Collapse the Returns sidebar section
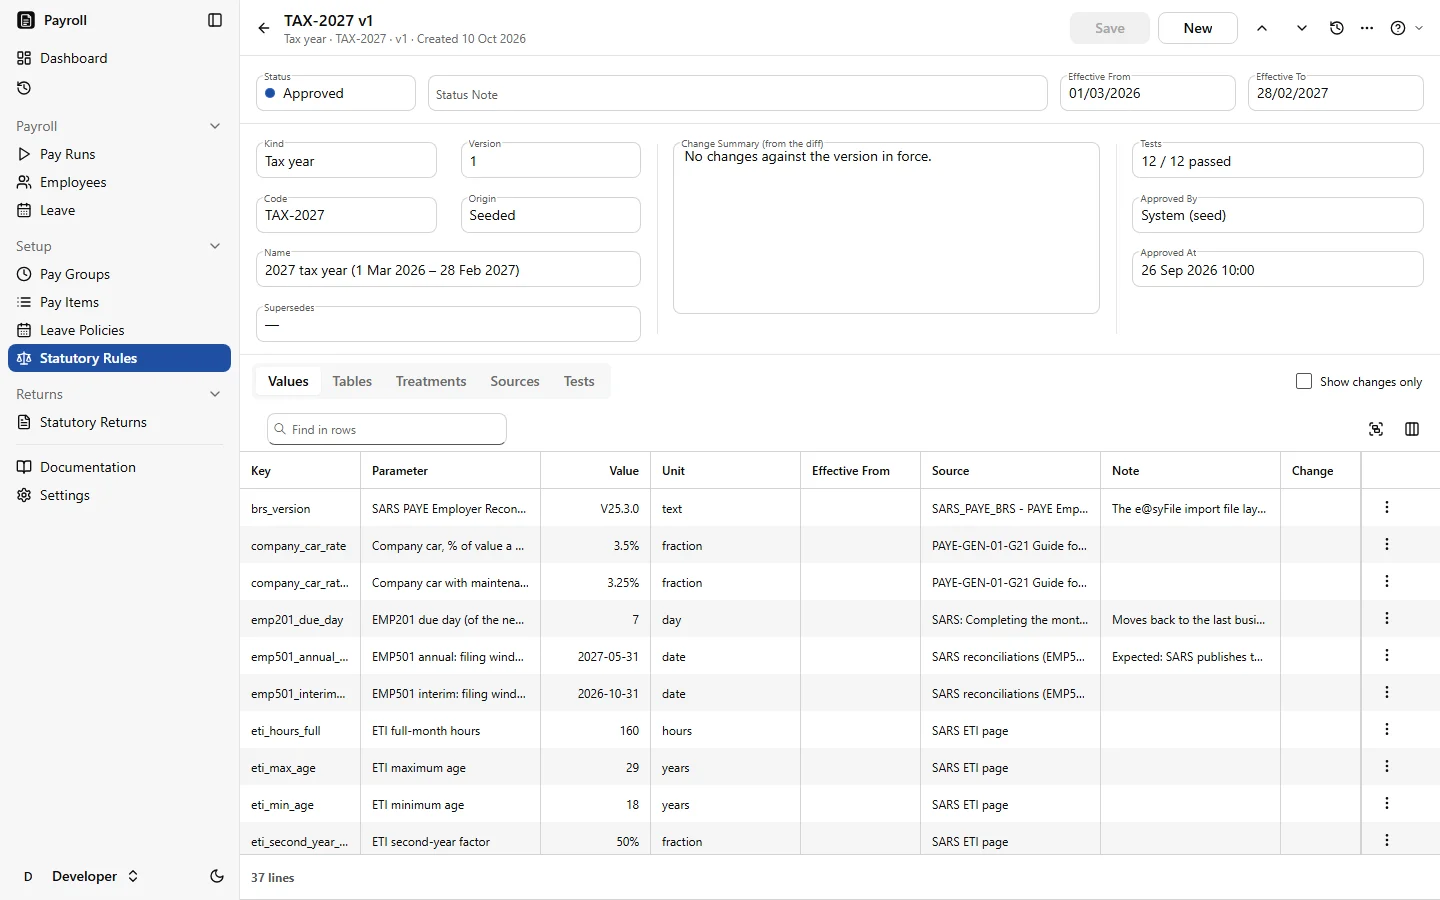 (215, 394)
